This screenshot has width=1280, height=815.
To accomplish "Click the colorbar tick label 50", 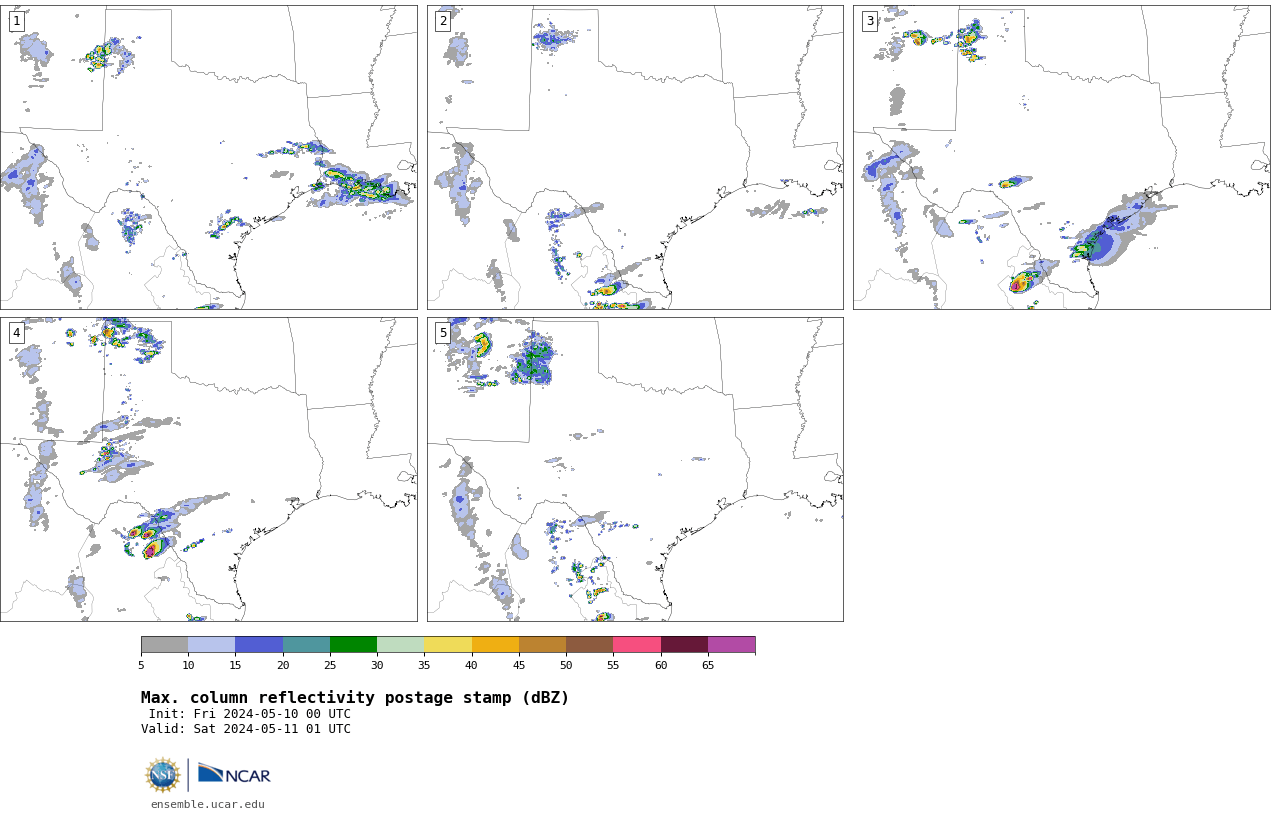I will [566, 665].
